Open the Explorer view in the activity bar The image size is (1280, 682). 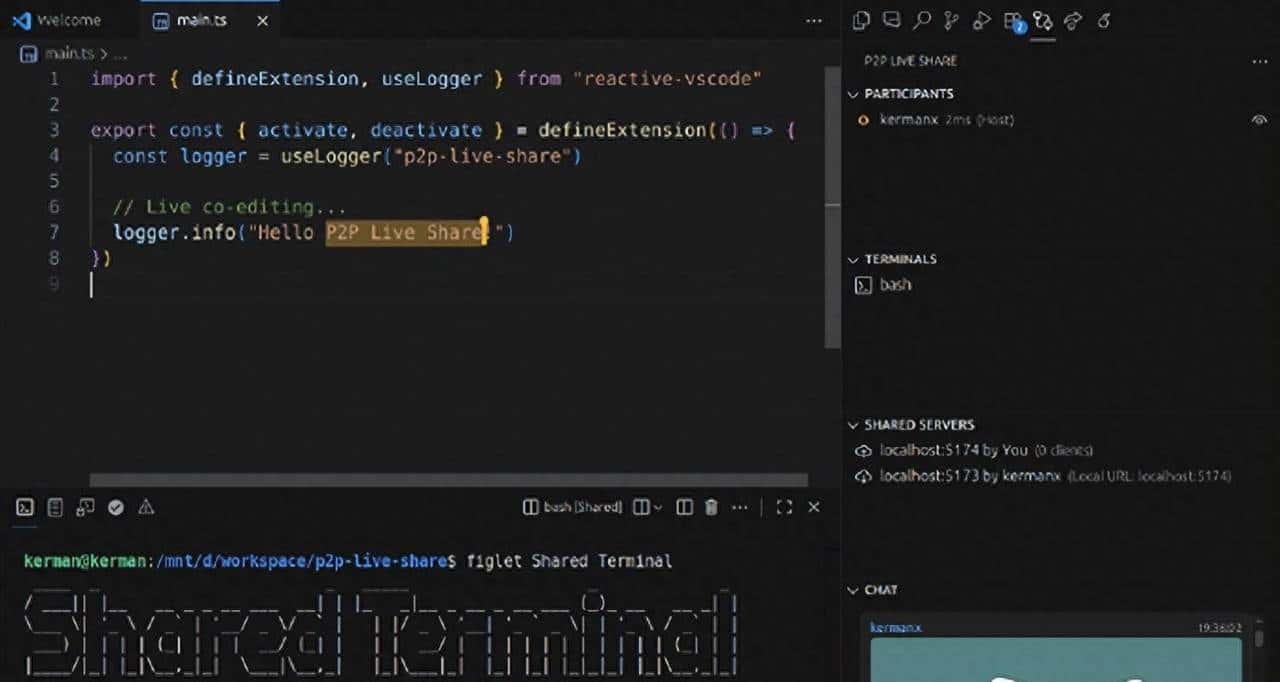(x=860, y=20)
